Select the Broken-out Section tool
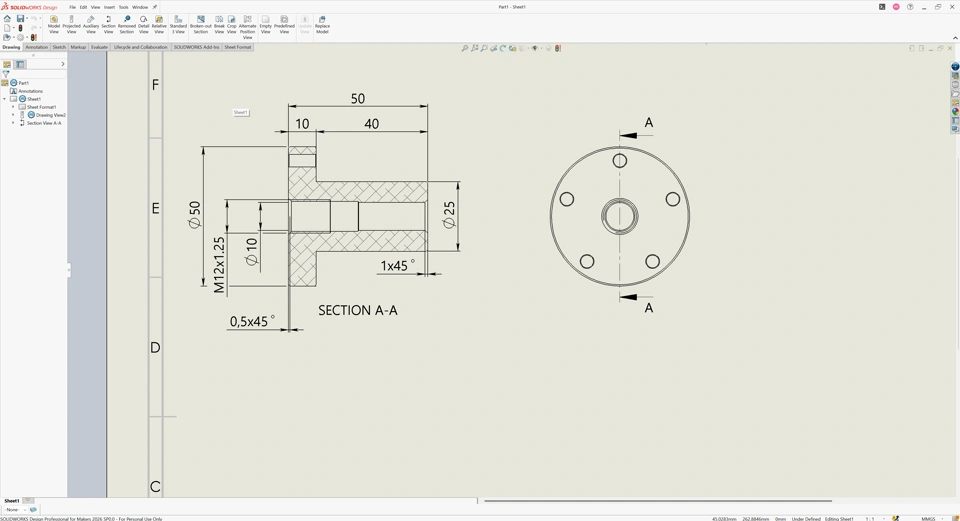960x521 pixels. [201, 25]
